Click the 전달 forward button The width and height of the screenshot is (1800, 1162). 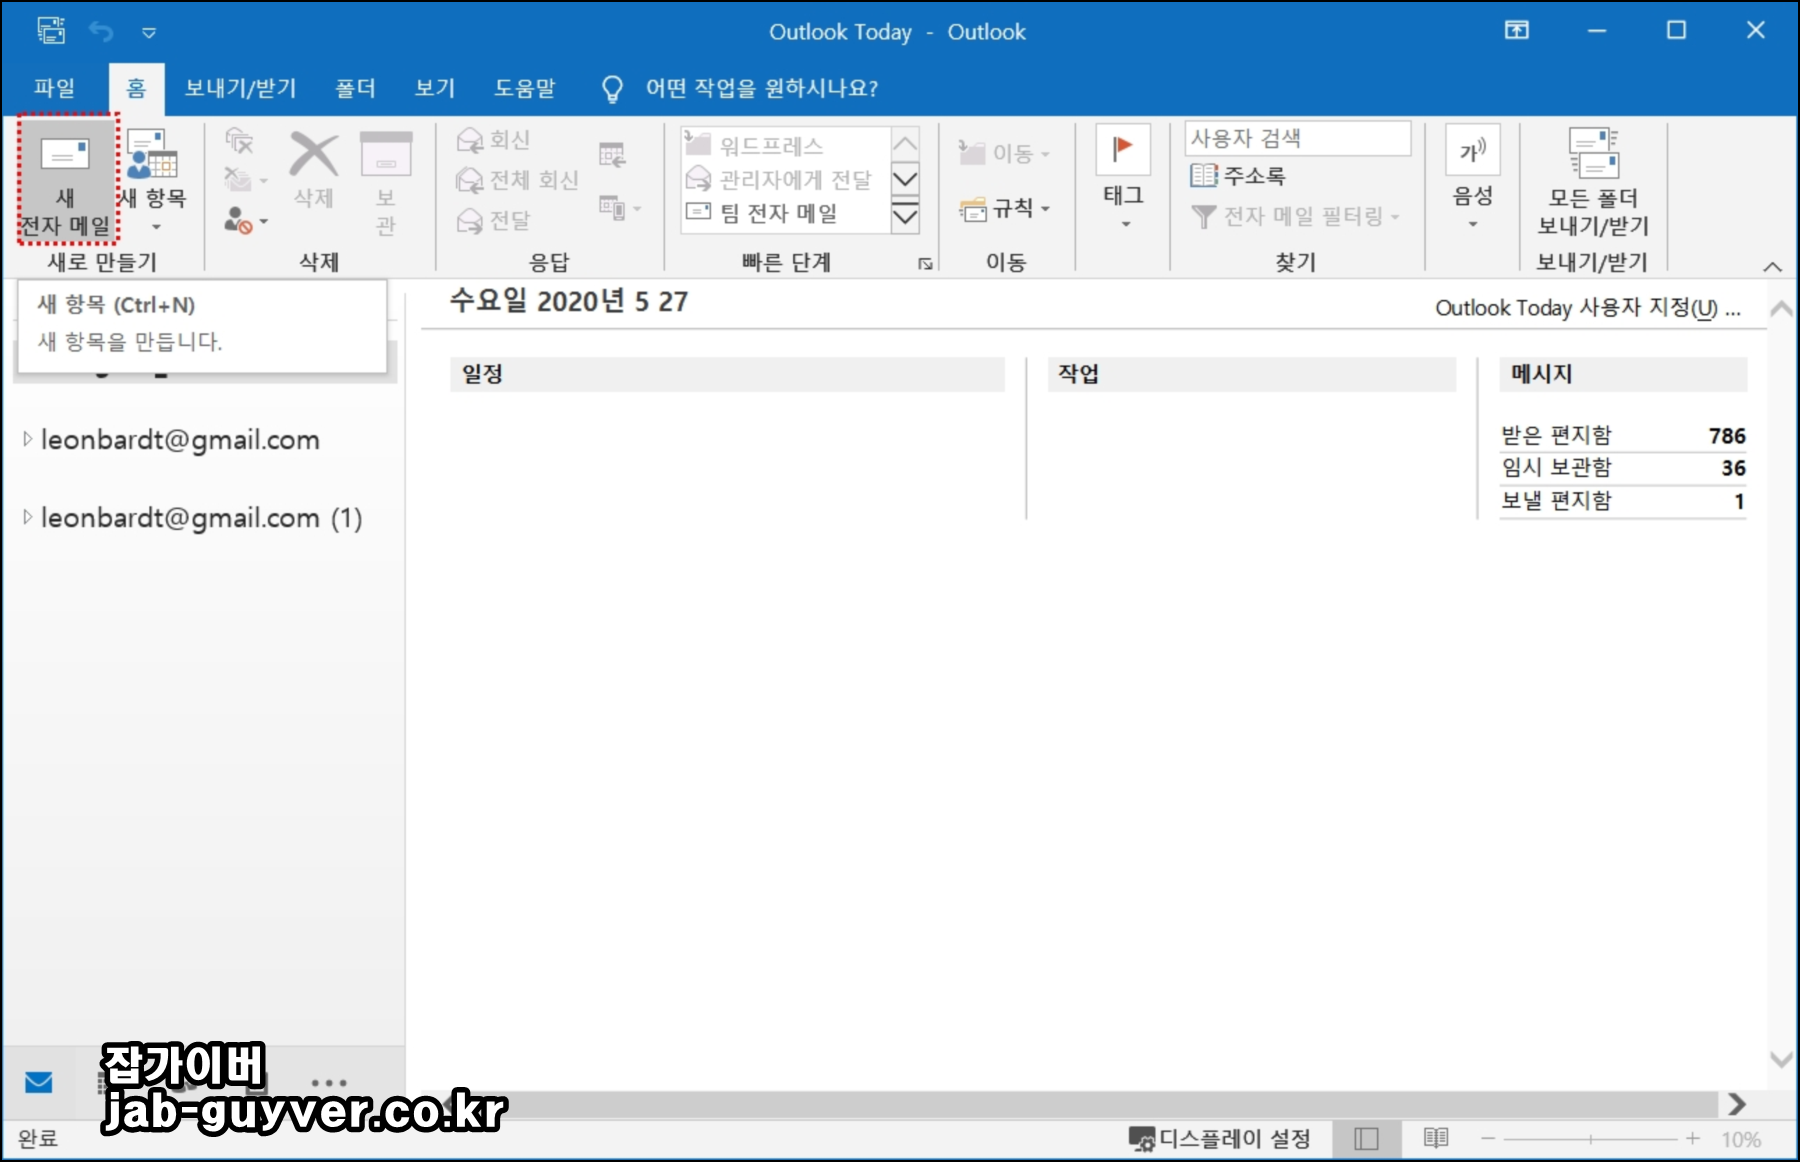click(x=493, y=220)
